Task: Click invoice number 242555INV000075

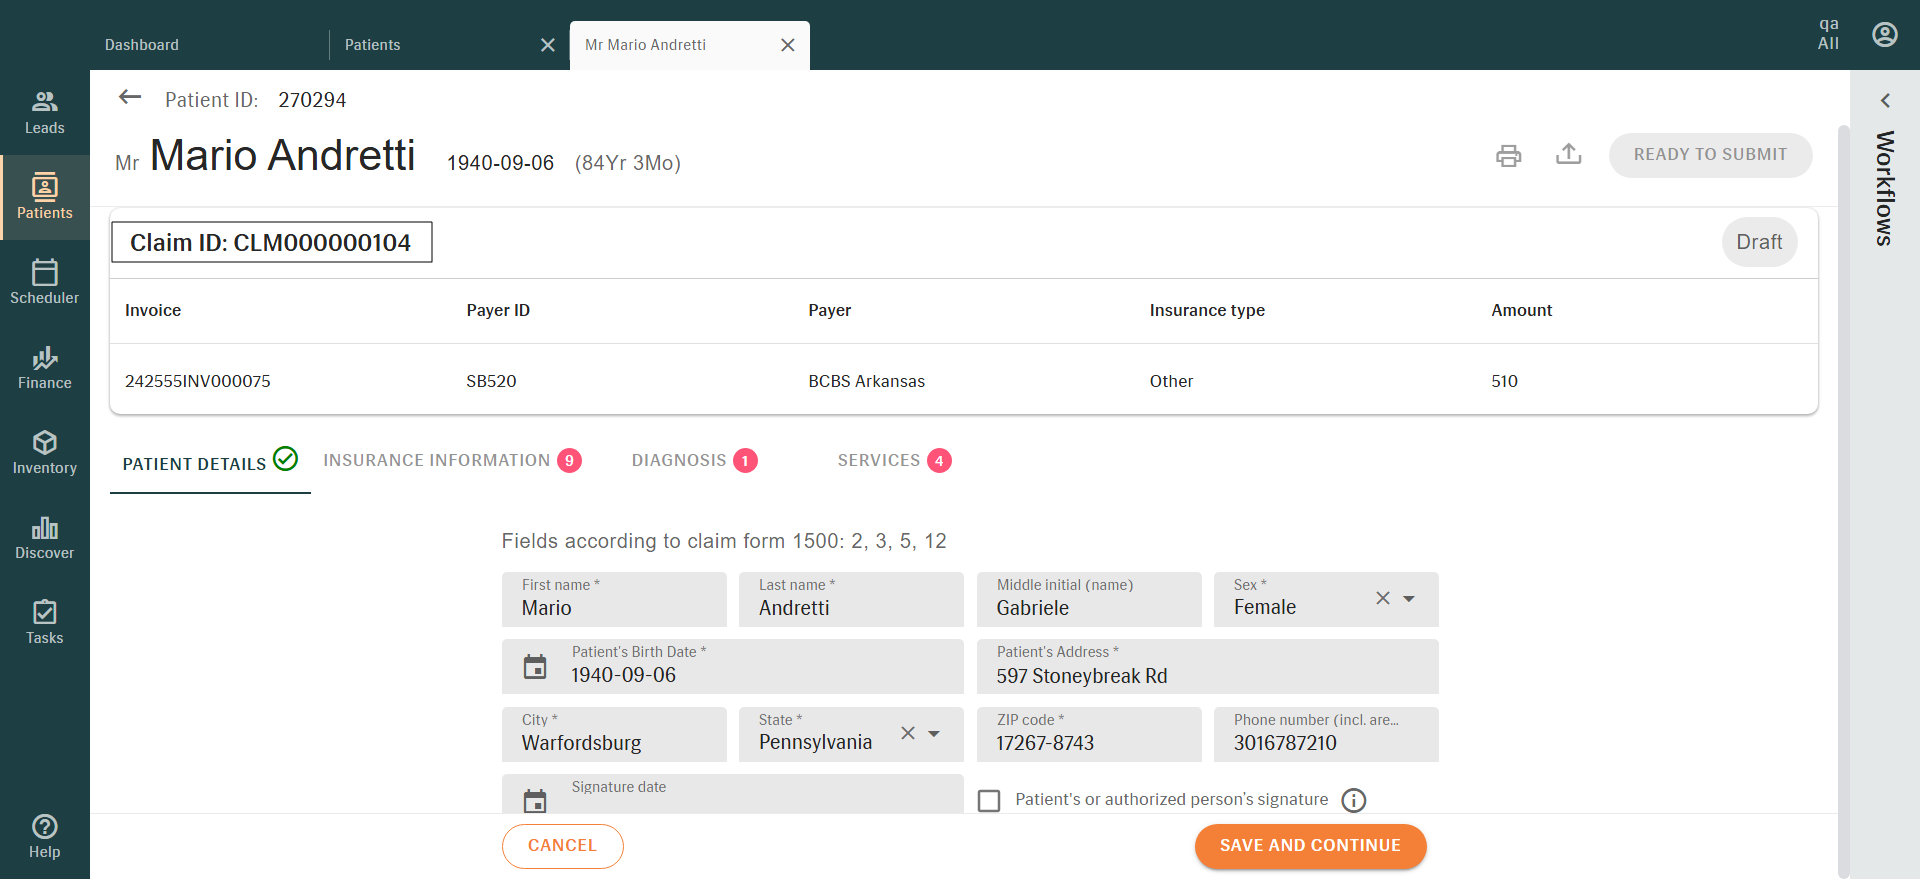Action: pyautogui.click(x=197, y=381)
